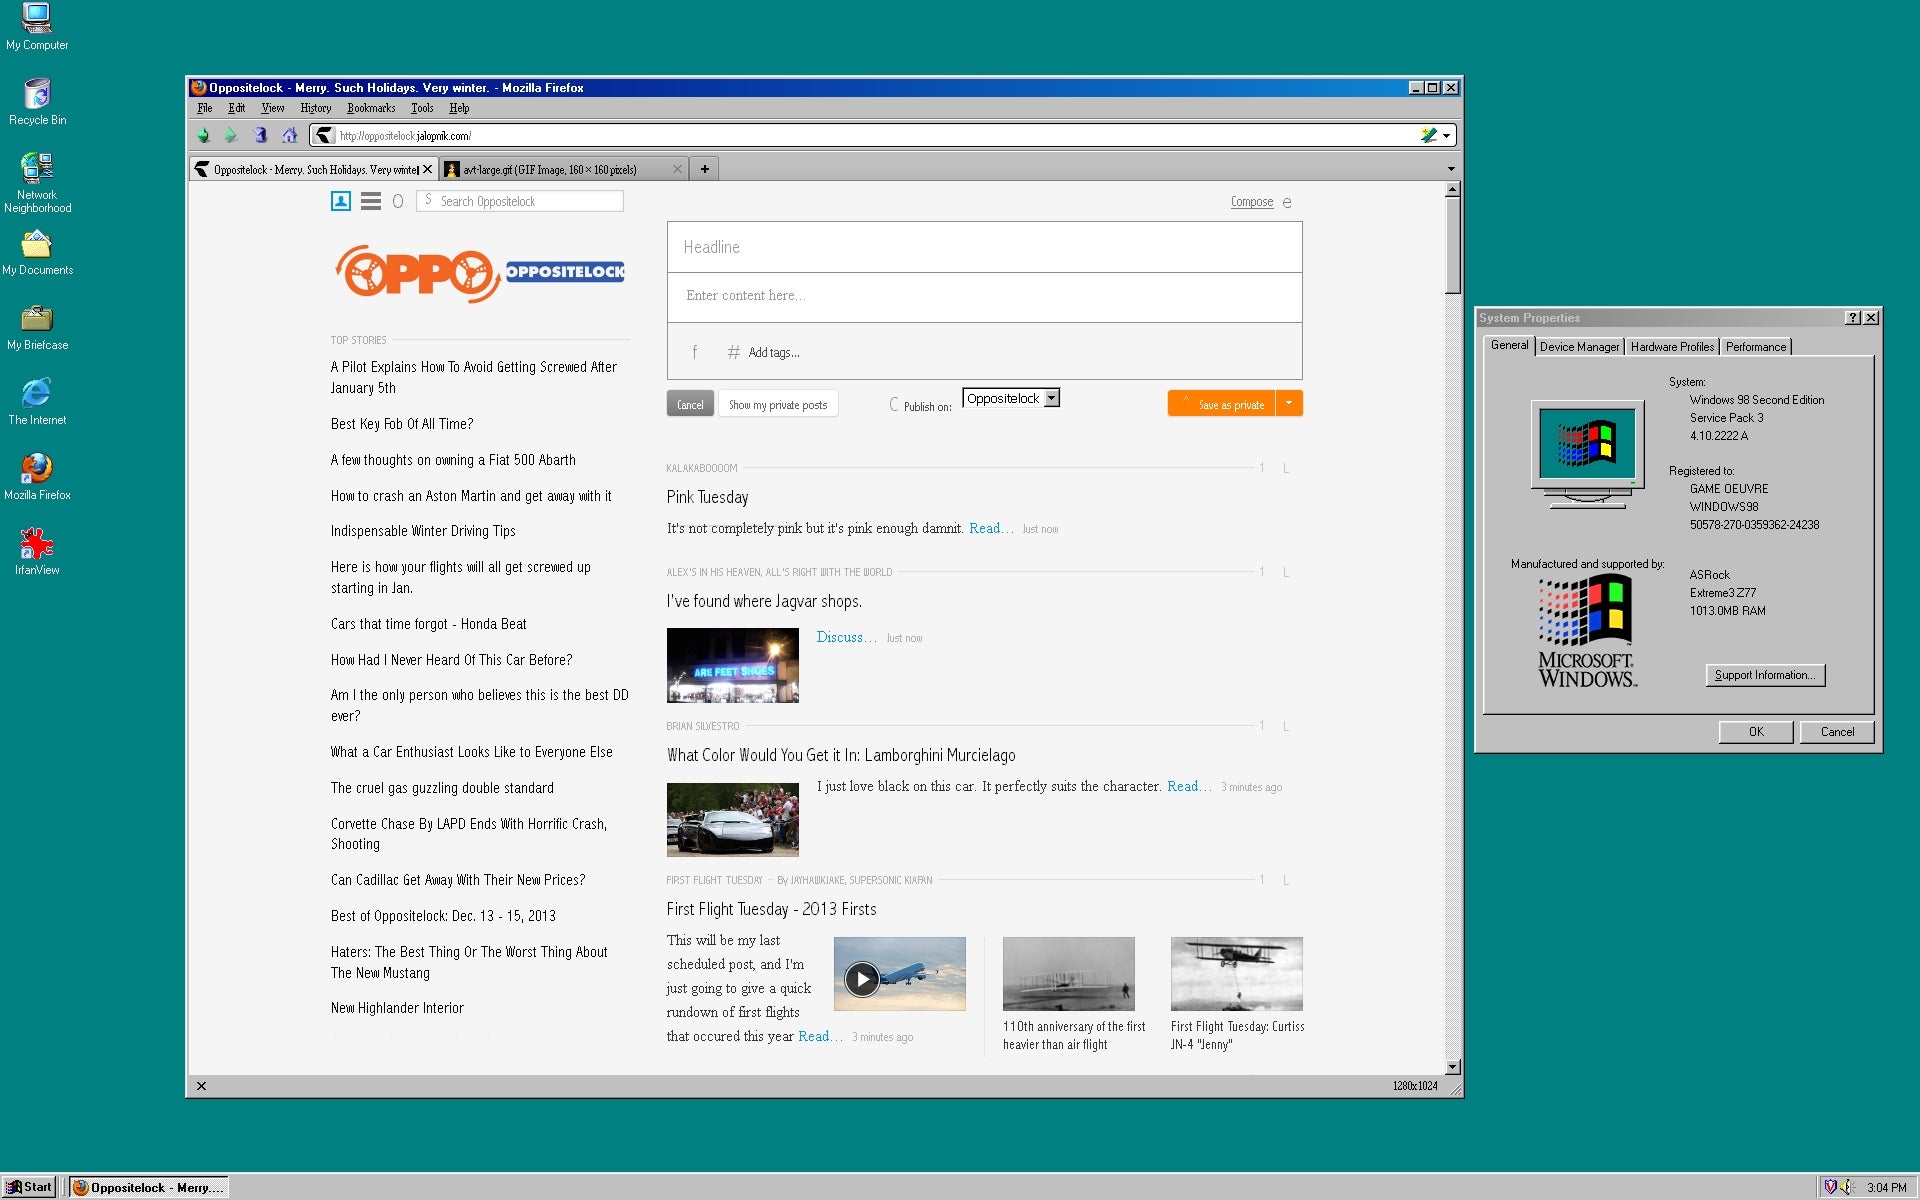
Task: Switch to Performance tab in System Properties
Action: click(x=1755, y=347)
